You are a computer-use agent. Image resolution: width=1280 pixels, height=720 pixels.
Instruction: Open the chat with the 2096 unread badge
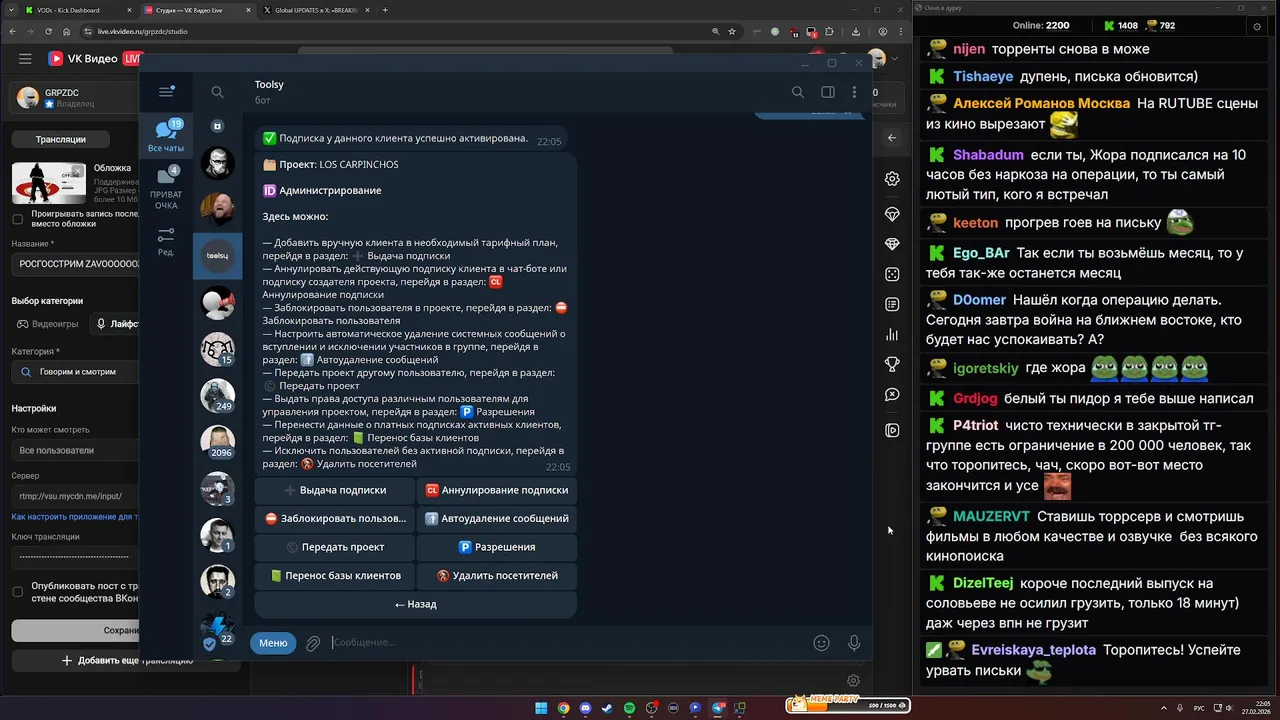pyautogui.click(x=217, y=441)
